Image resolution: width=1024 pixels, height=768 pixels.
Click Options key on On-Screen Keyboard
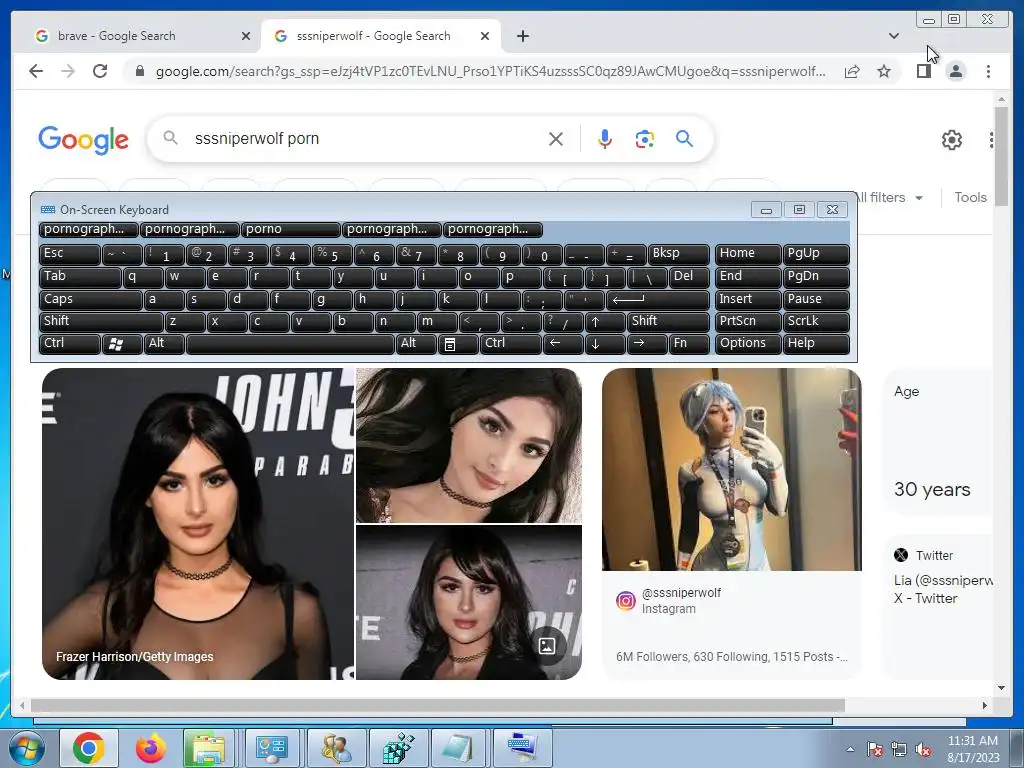[748, 344]
